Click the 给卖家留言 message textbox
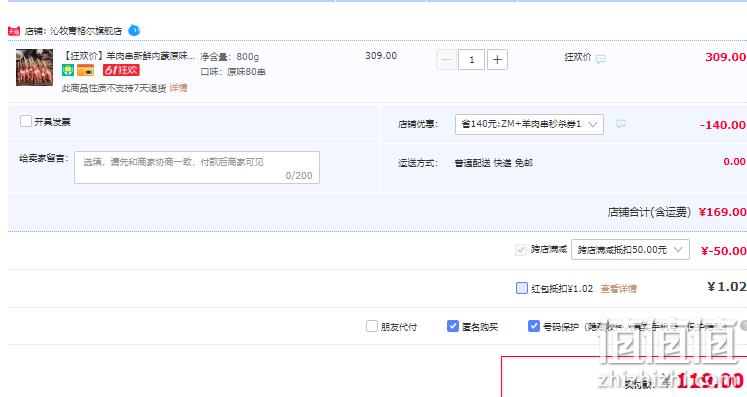Screen dimensions: 747x397 click(197, 167)
